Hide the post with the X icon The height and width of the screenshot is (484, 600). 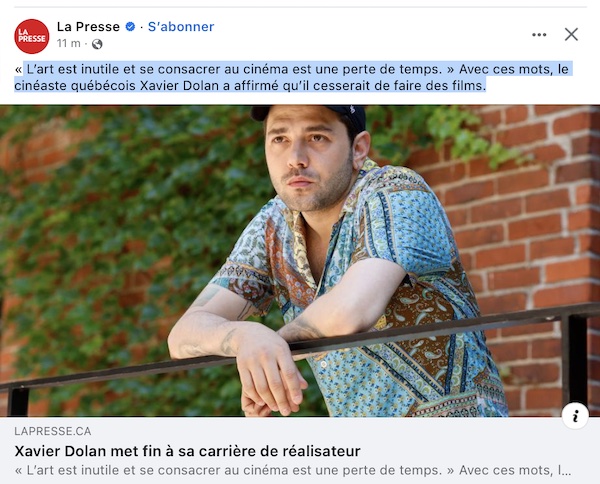571,34
